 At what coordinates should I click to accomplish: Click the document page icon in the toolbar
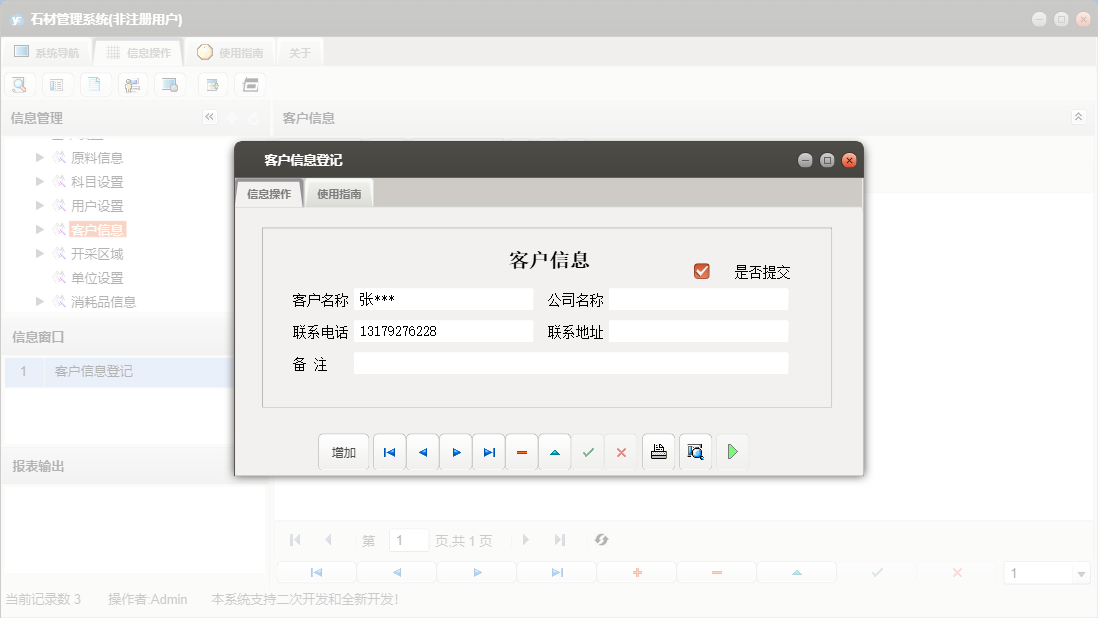click(95, 84)
